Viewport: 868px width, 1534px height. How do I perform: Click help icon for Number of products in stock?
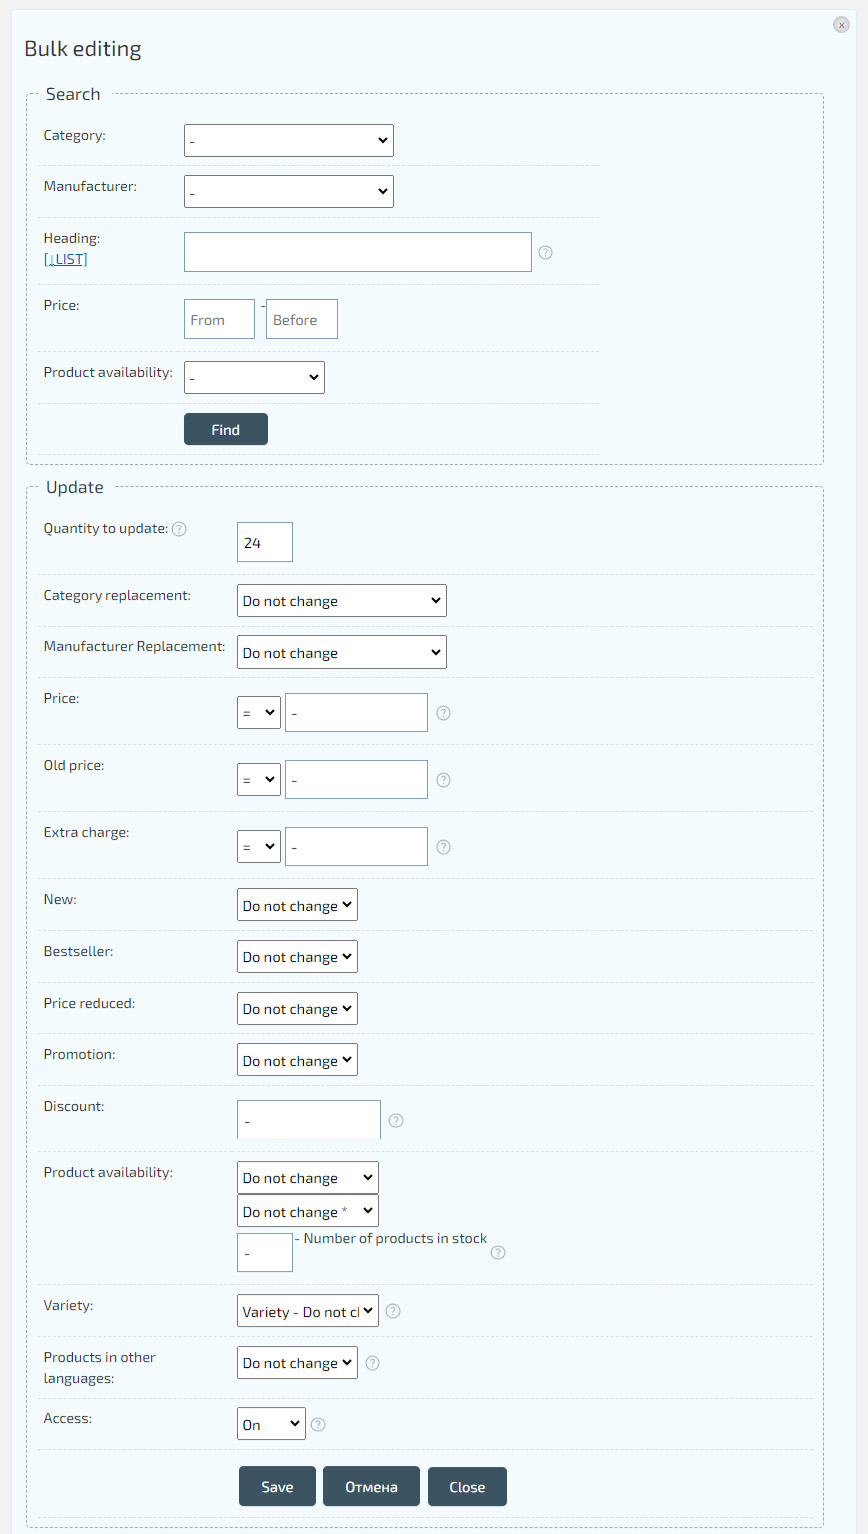coord(498,1252)
